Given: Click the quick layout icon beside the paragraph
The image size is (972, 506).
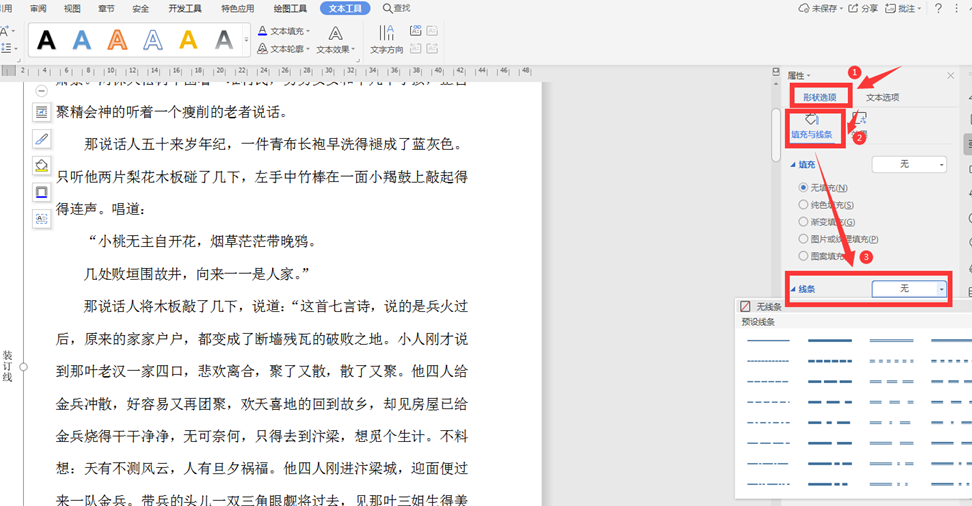Looking at the screenshot, I should pyautogui.click(x=42, y=112).
